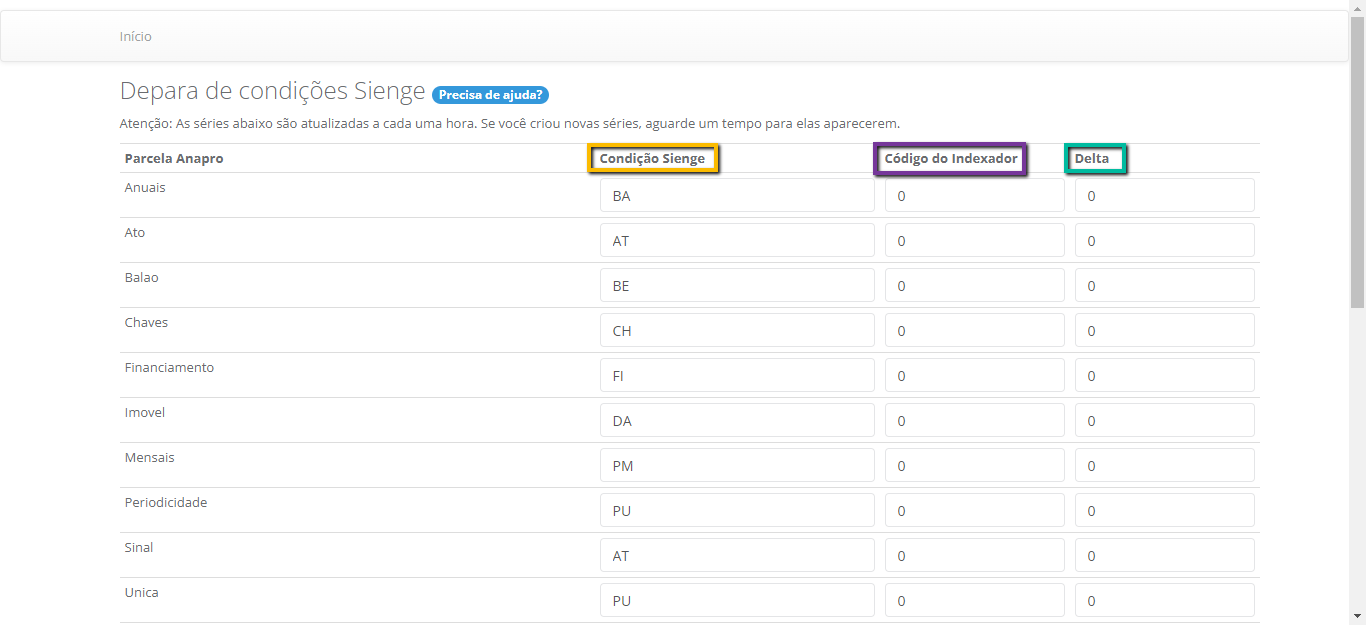Focus the Chaves row Condição Sienge input
Viewport: 1366px width, 625px height.
(x=737, y=331)
